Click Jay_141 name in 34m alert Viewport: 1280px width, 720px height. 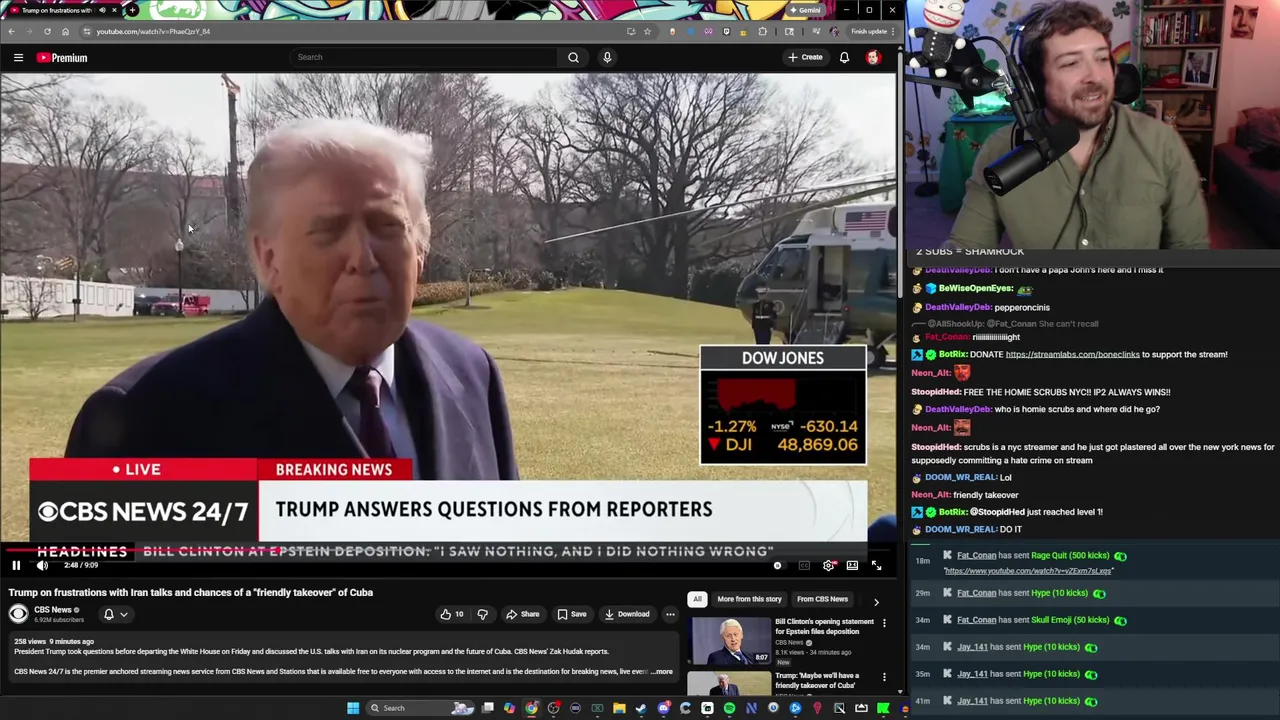click(972, 647)
